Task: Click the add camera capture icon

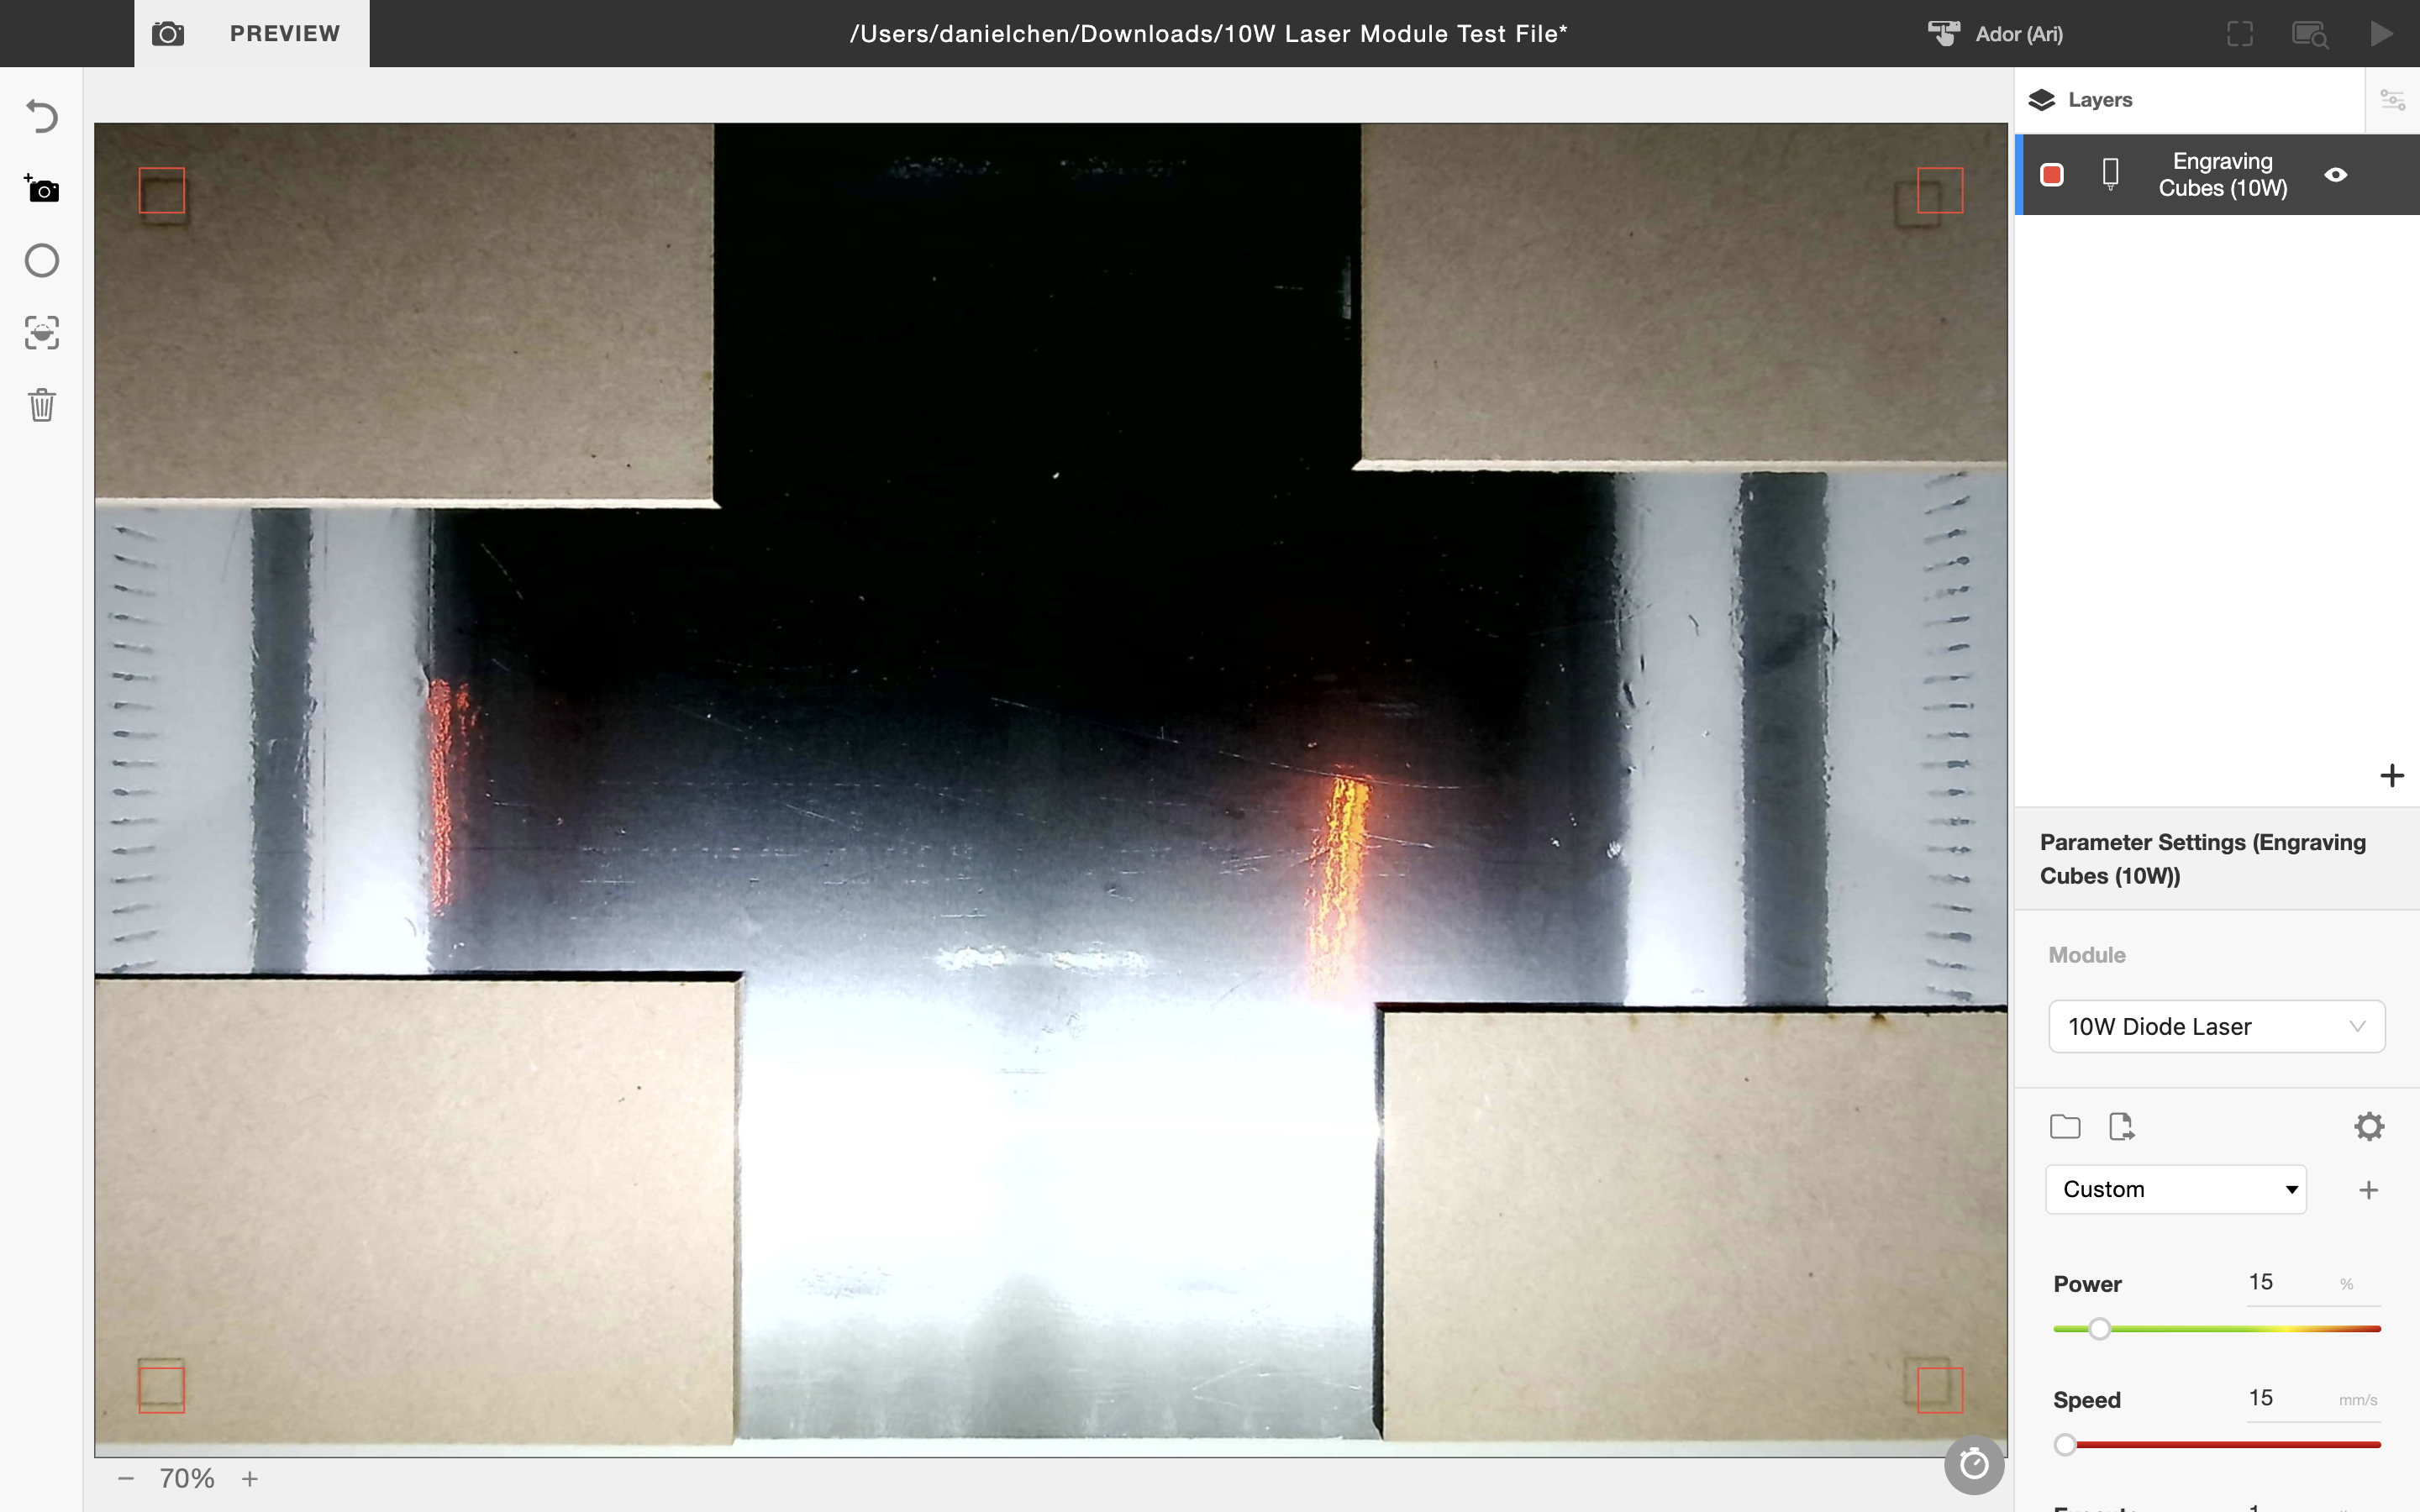Action: click(42, 189)
